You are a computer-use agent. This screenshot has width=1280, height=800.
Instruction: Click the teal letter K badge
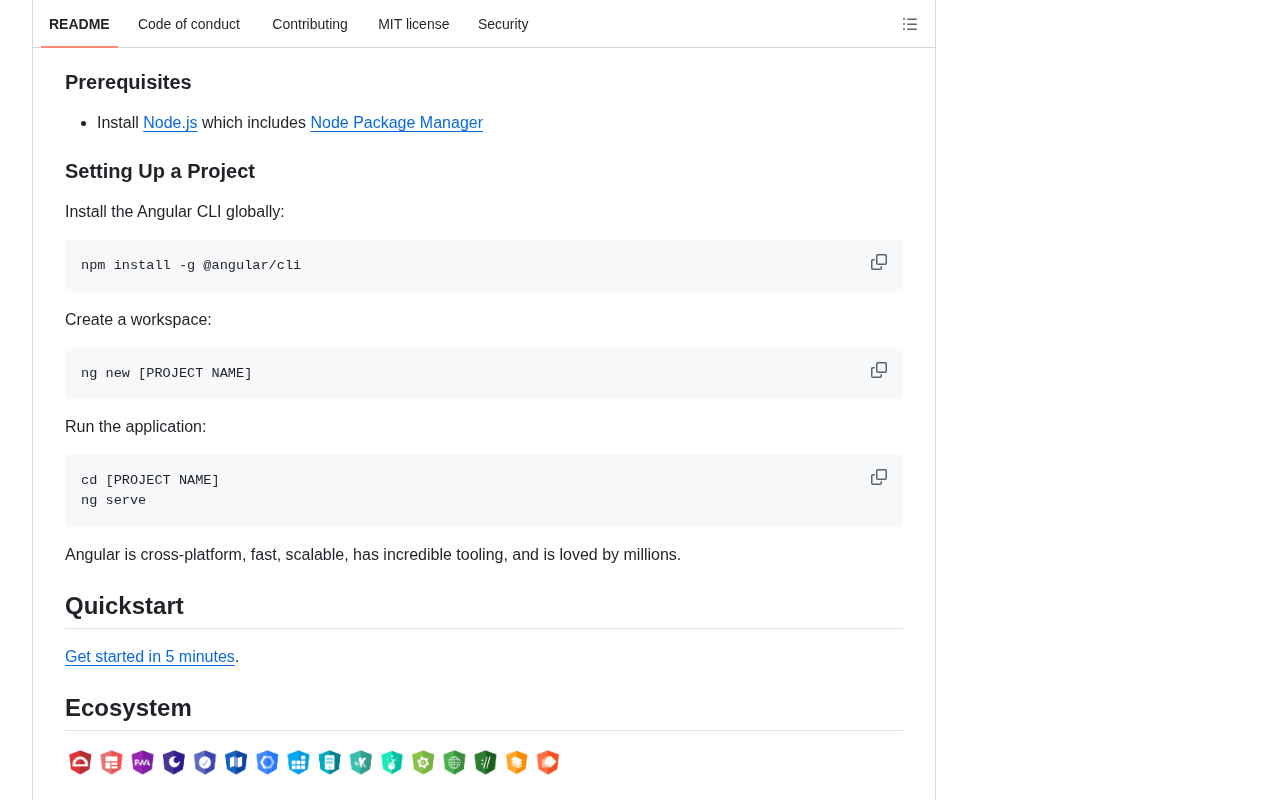coord(360,762)
